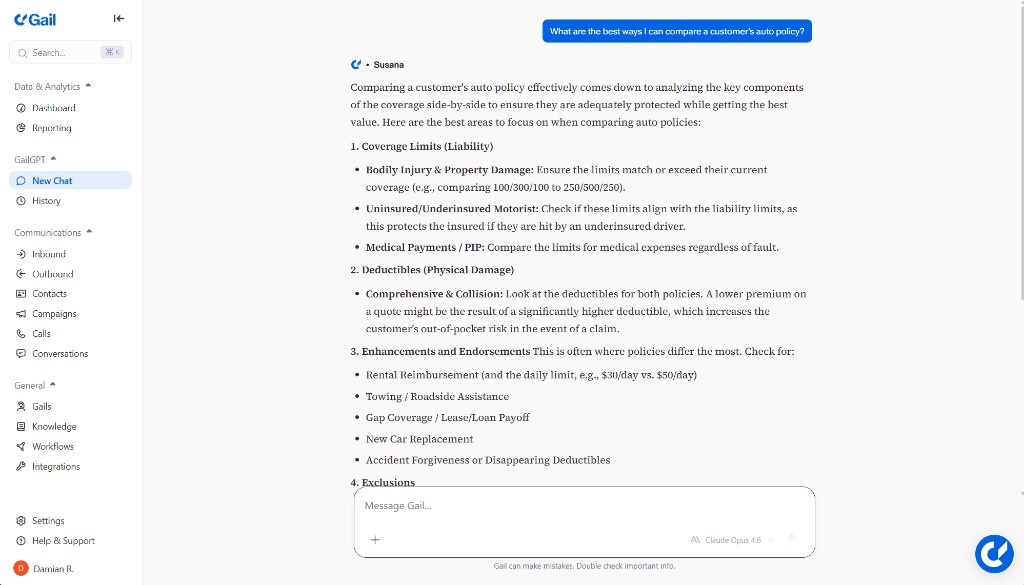
Task: Open the Claude Opus 4.6 model dropdown
Action: 733,540
